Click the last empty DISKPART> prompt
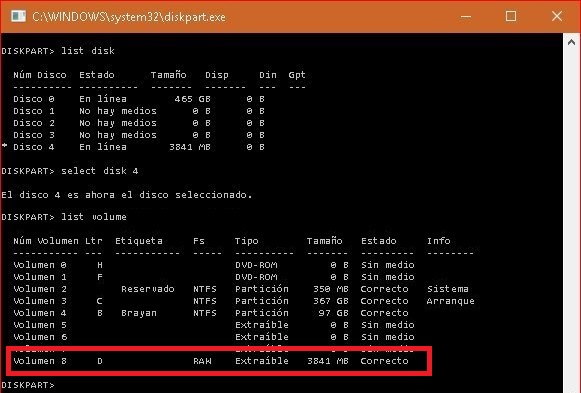Viewport: 581px width, 393px height. pos(28,385)
